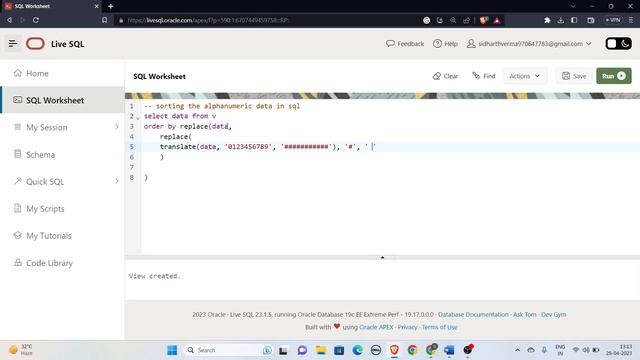This screenshot has height=360, width=640.
Task: Open the Windows Start menu
Action: coord(172,350)
